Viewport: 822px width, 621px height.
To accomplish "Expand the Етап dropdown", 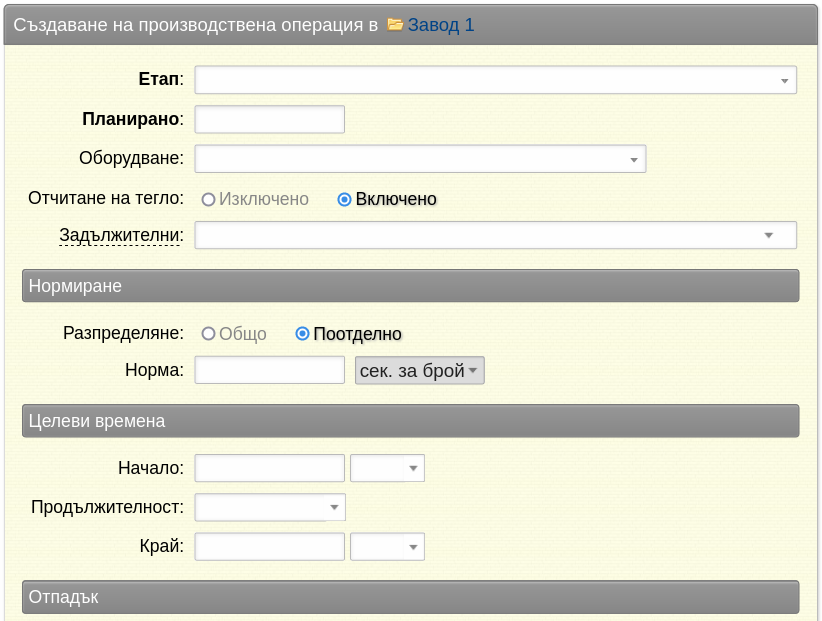I will click(495, 80).
